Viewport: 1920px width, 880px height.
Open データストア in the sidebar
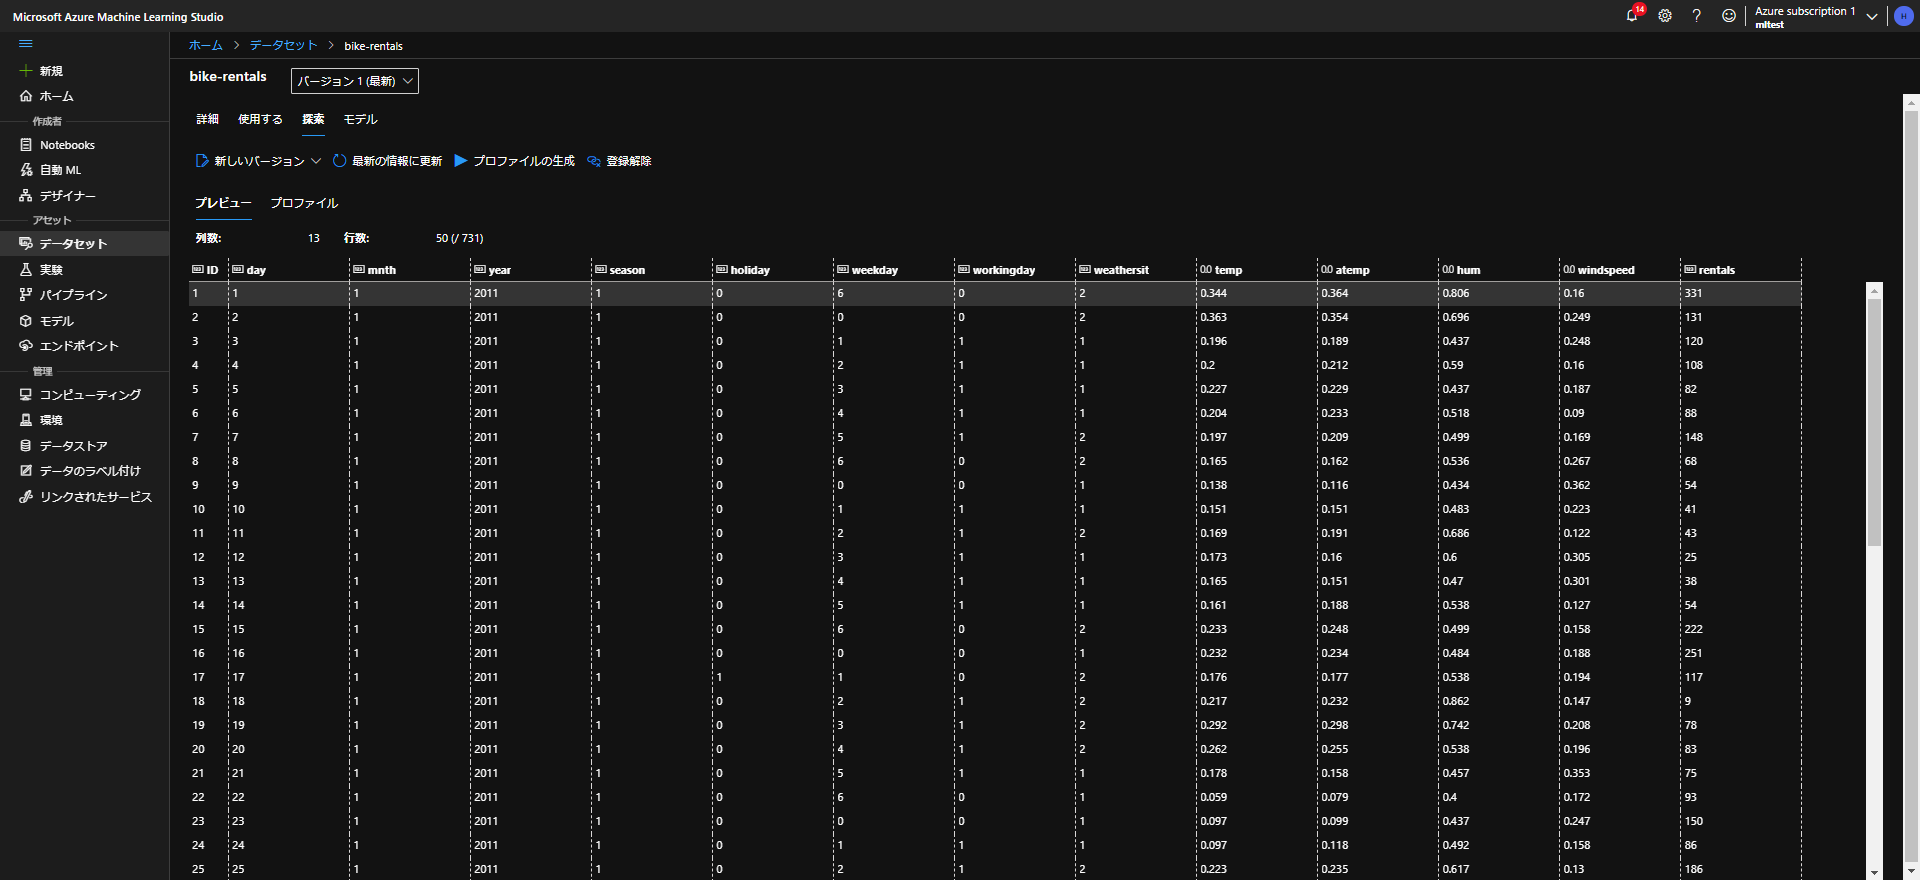click(73, 446)
